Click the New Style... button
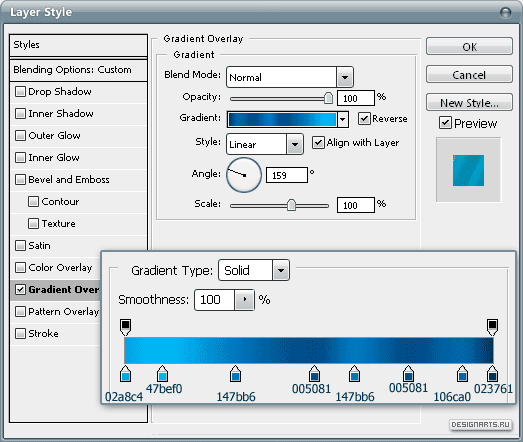Screen dimensions: 523x442 click(x=469, y=102)
